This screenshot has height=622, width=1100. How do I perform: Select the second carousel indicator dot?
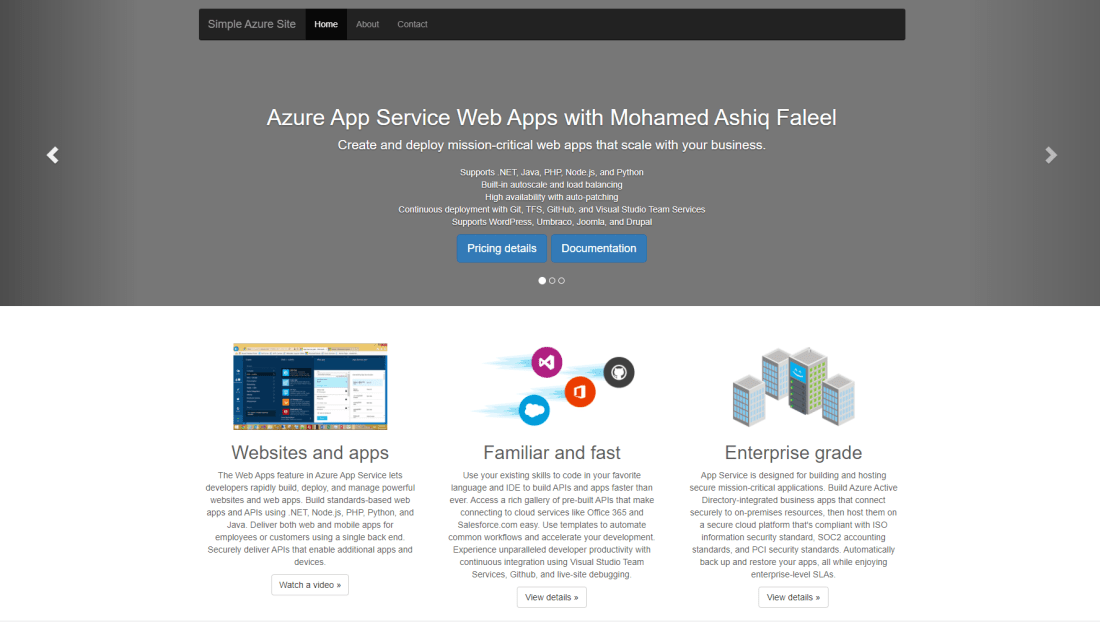[x=552, y=281]
